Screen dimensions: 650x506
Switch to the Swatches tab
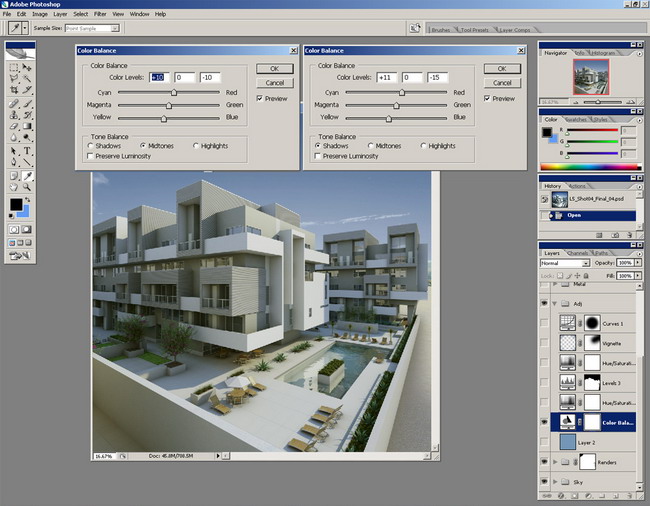point(576,119)
